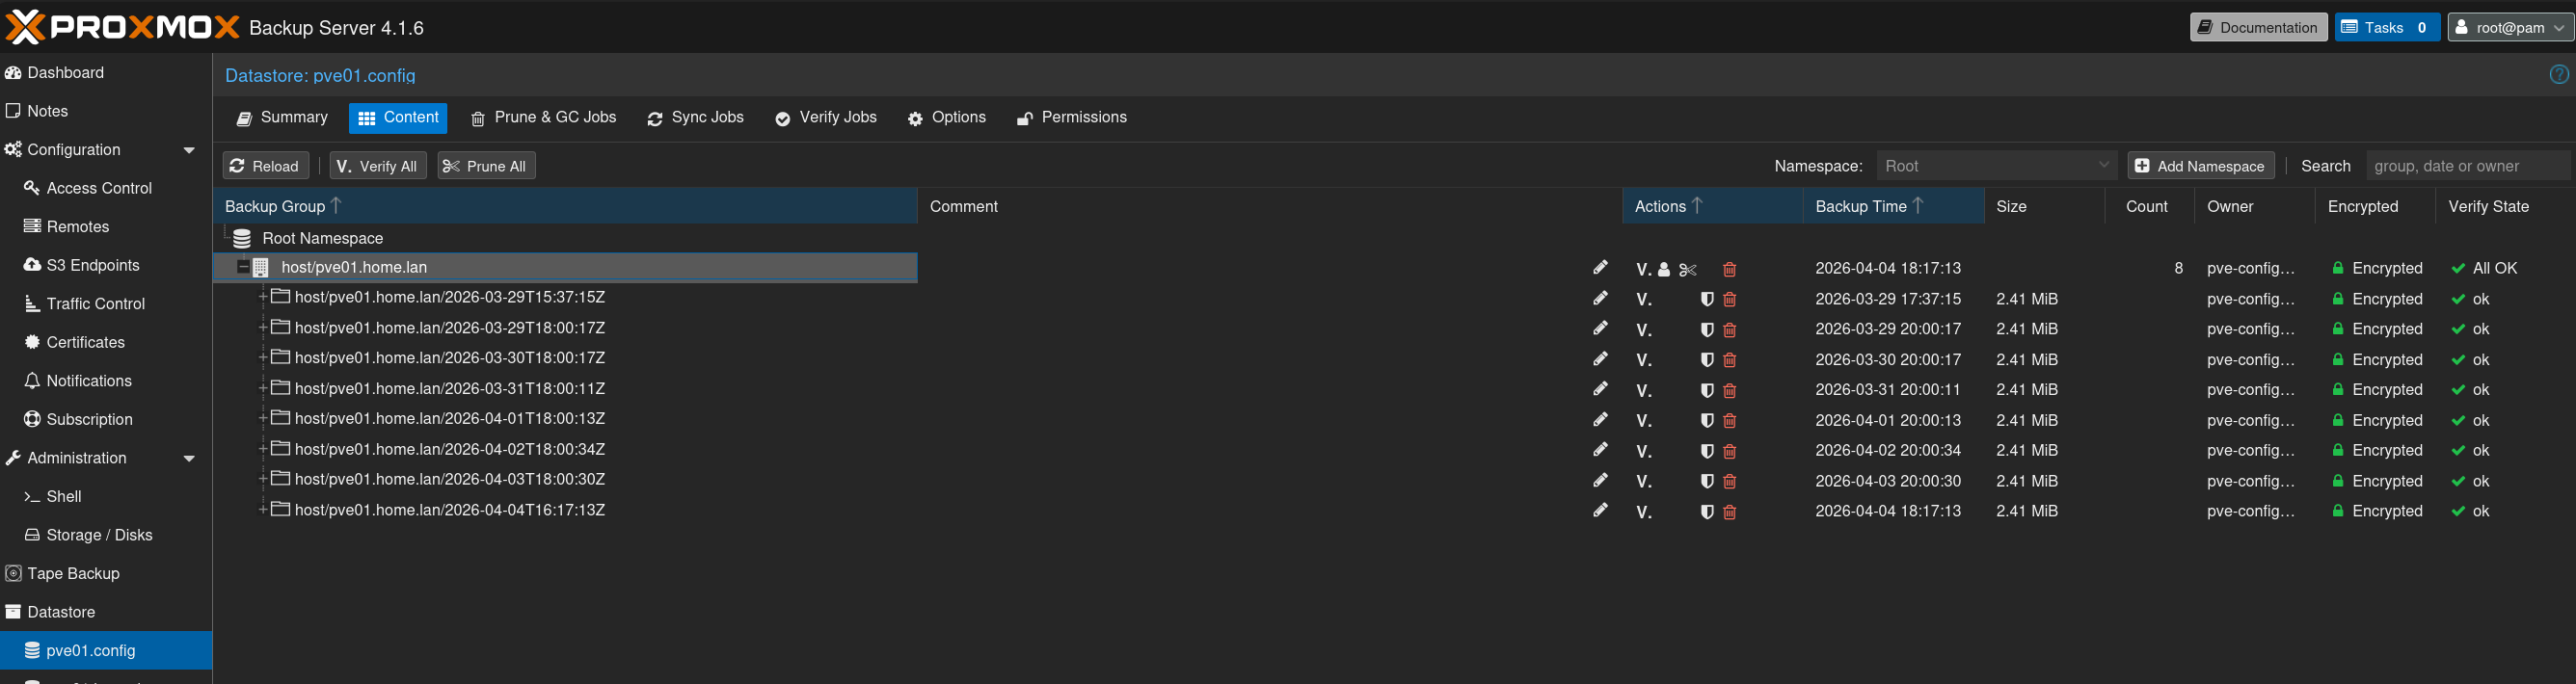Click the Prune All button
This screenshot has width=2576, height=684.
486,166
